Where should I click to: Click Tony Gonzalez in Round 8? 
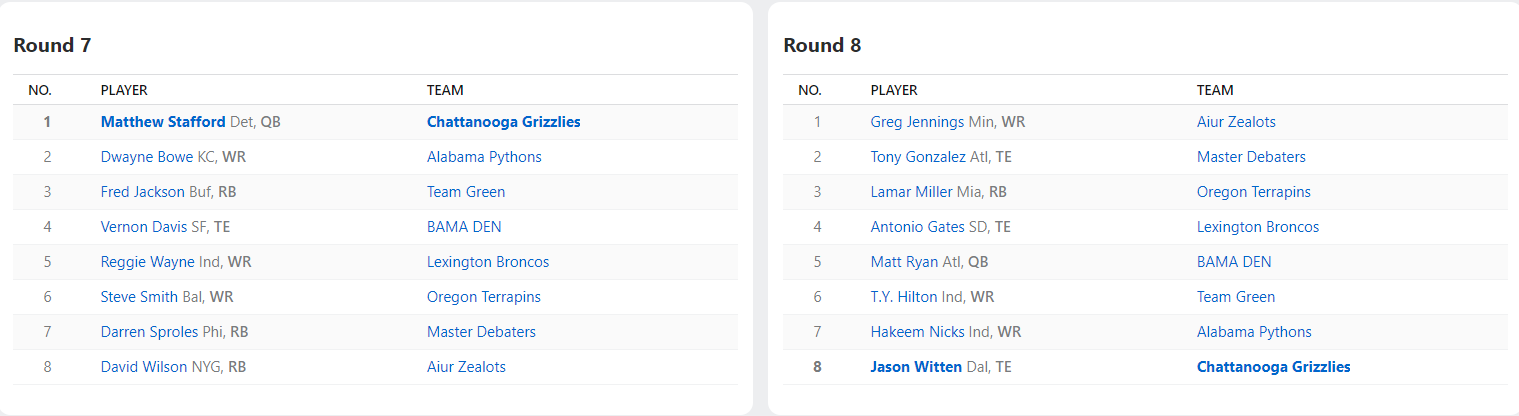click(918, 157)
